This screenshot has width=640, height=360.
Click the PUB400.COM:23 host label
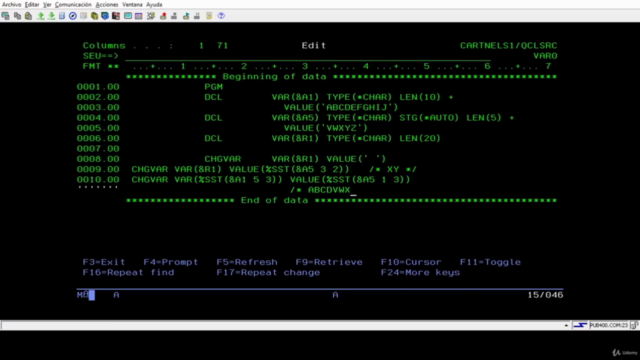click(609, 325)
